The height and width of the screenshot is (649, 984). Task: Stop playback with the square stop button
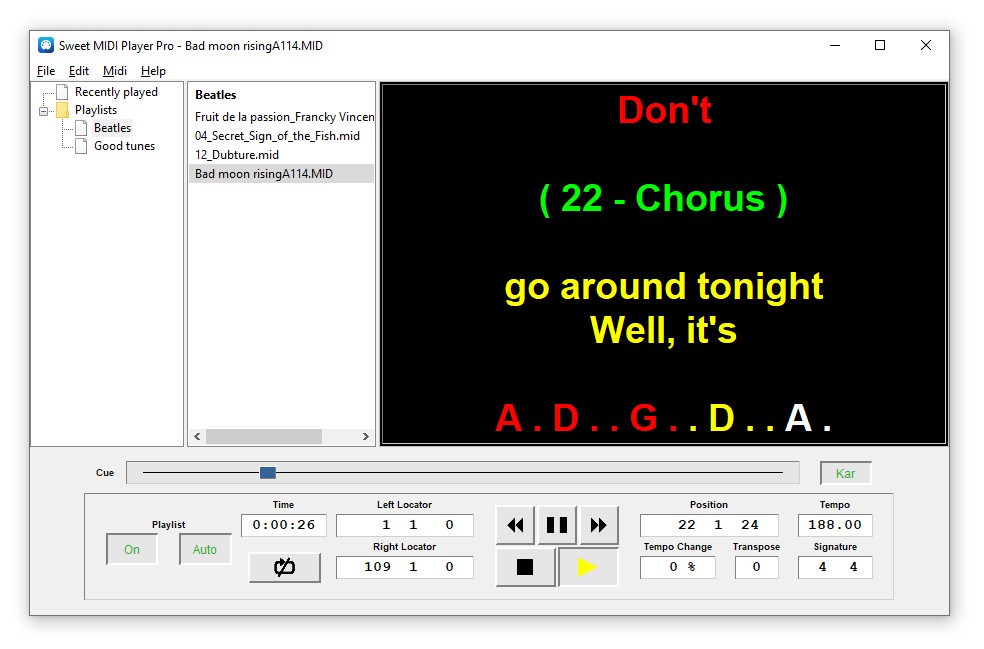(x=525, y=567)
